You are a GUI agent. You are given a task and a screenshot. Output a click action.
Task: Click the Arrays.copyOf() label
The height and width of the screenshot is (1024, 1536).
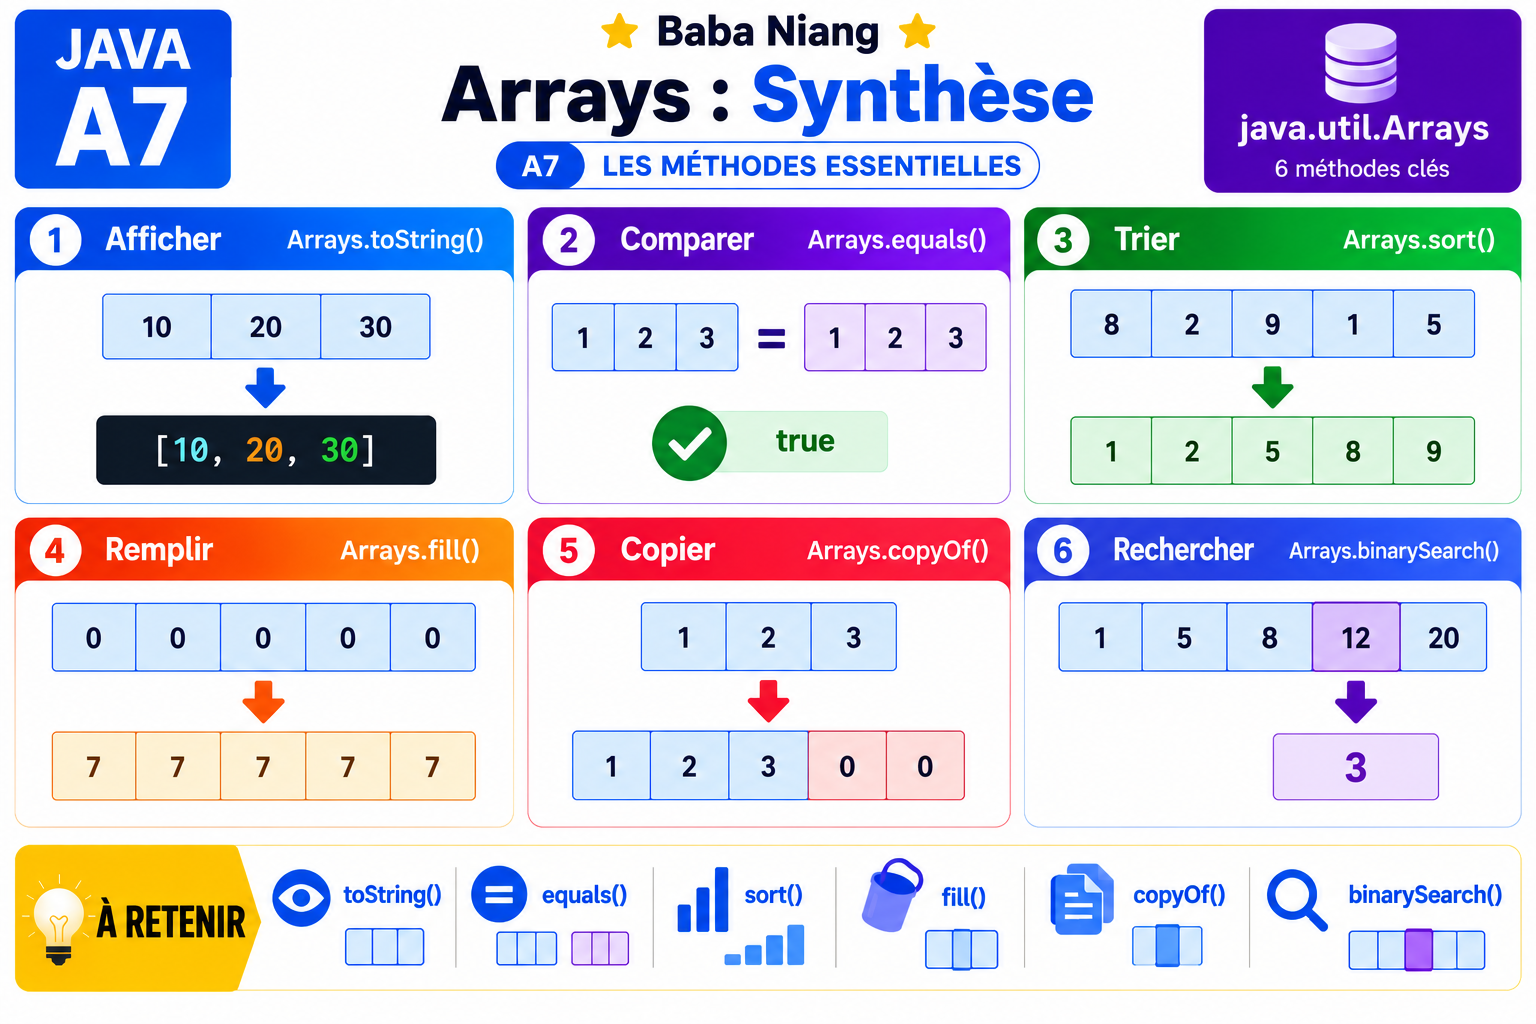click(x=898, y=550)
